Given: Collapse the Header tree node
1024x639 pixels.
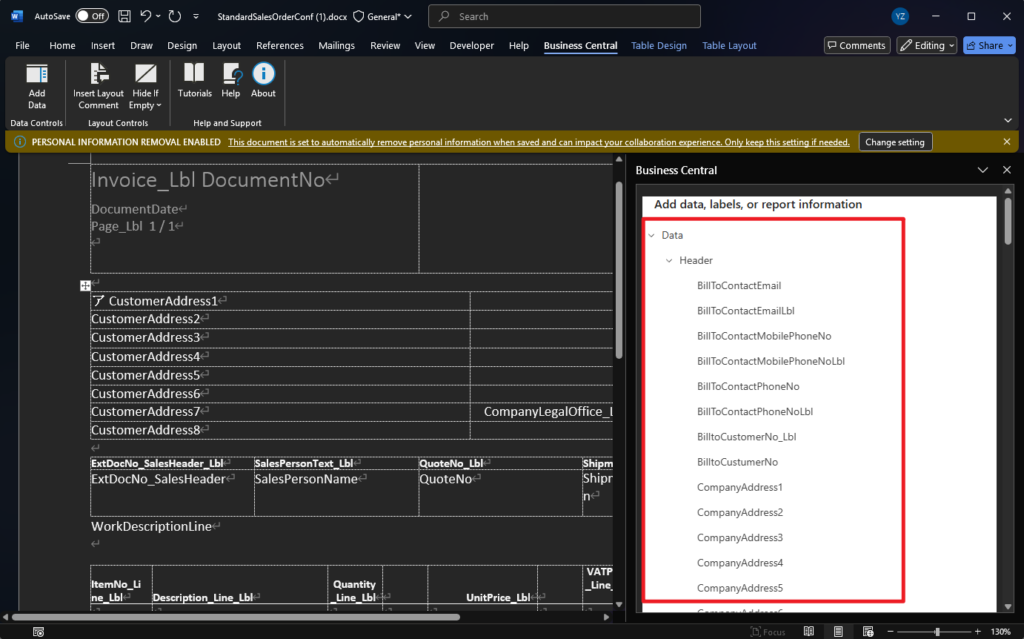Looking at the screenshot, I should [x=670, y=260].
